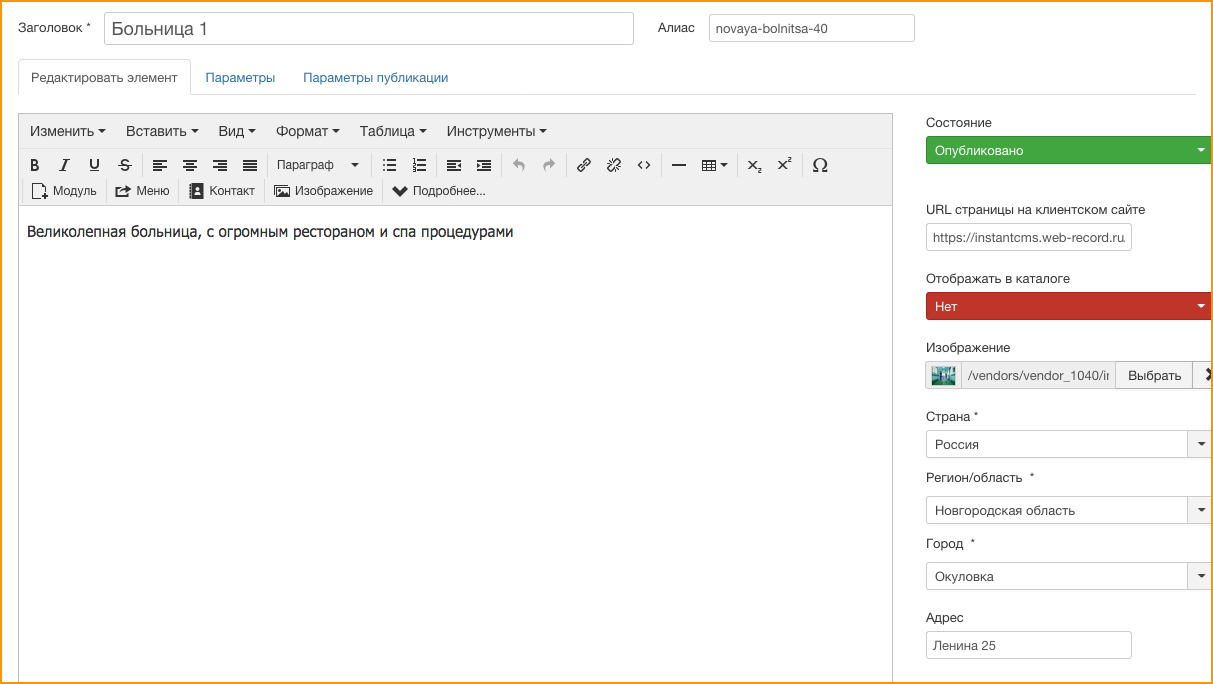Click the URL страницы input field
This screenshot has height=684, width=1213.
pyautogui.click(x=1029, y=237)
